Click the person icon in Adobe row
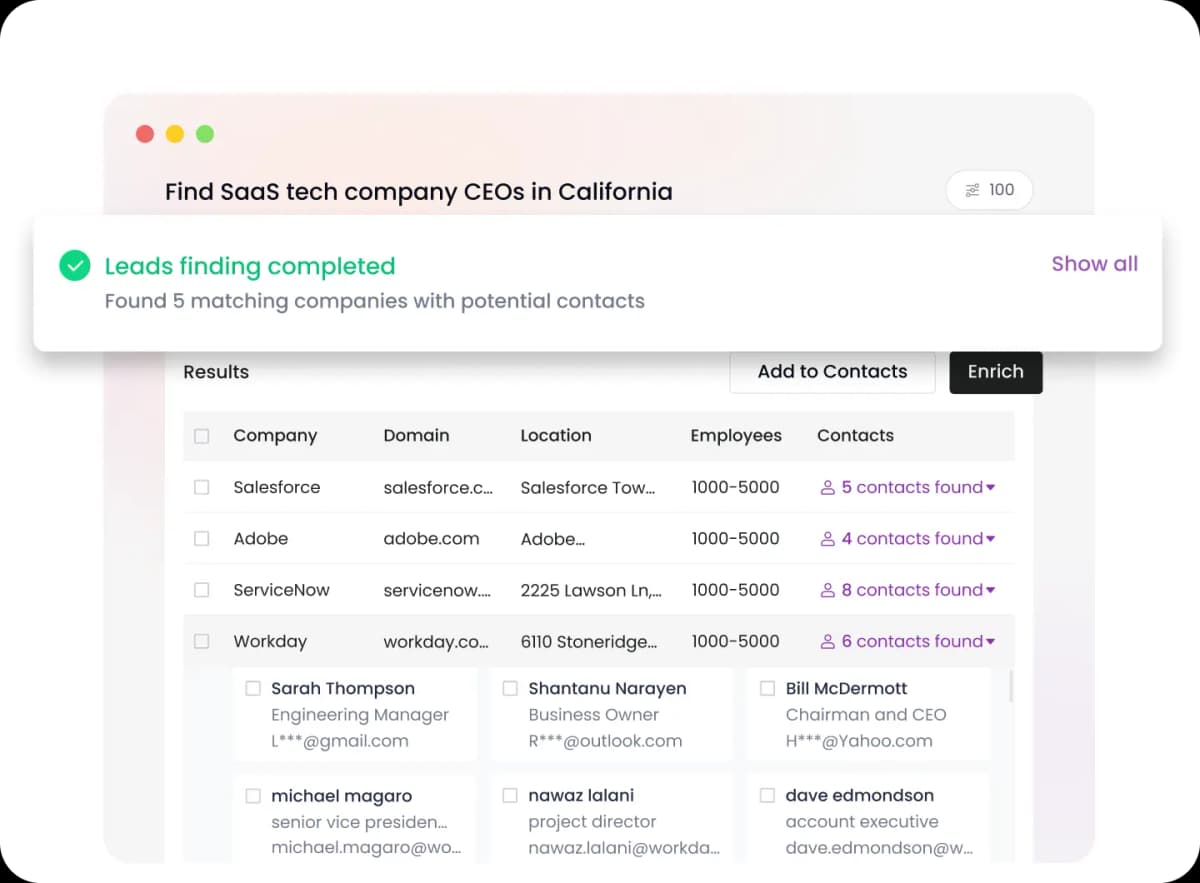1200x883 pixels. (828, 539)
